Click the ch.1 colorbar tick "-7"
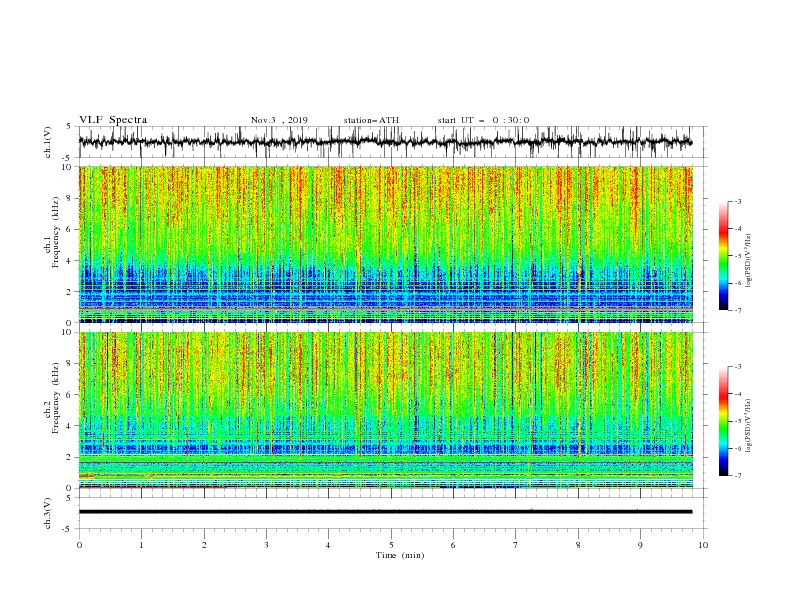 point(737,310)
